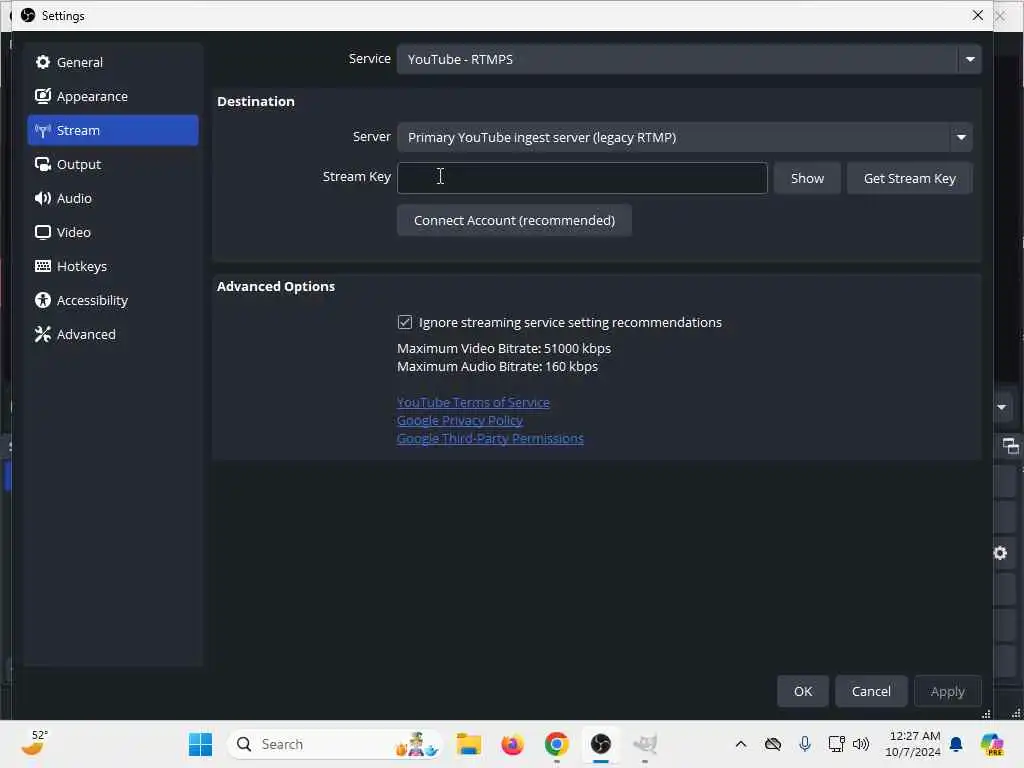The image size is (1024, 768).
Task: Expand the Server dropdown for YouTube ingest server
Action: 684,137
